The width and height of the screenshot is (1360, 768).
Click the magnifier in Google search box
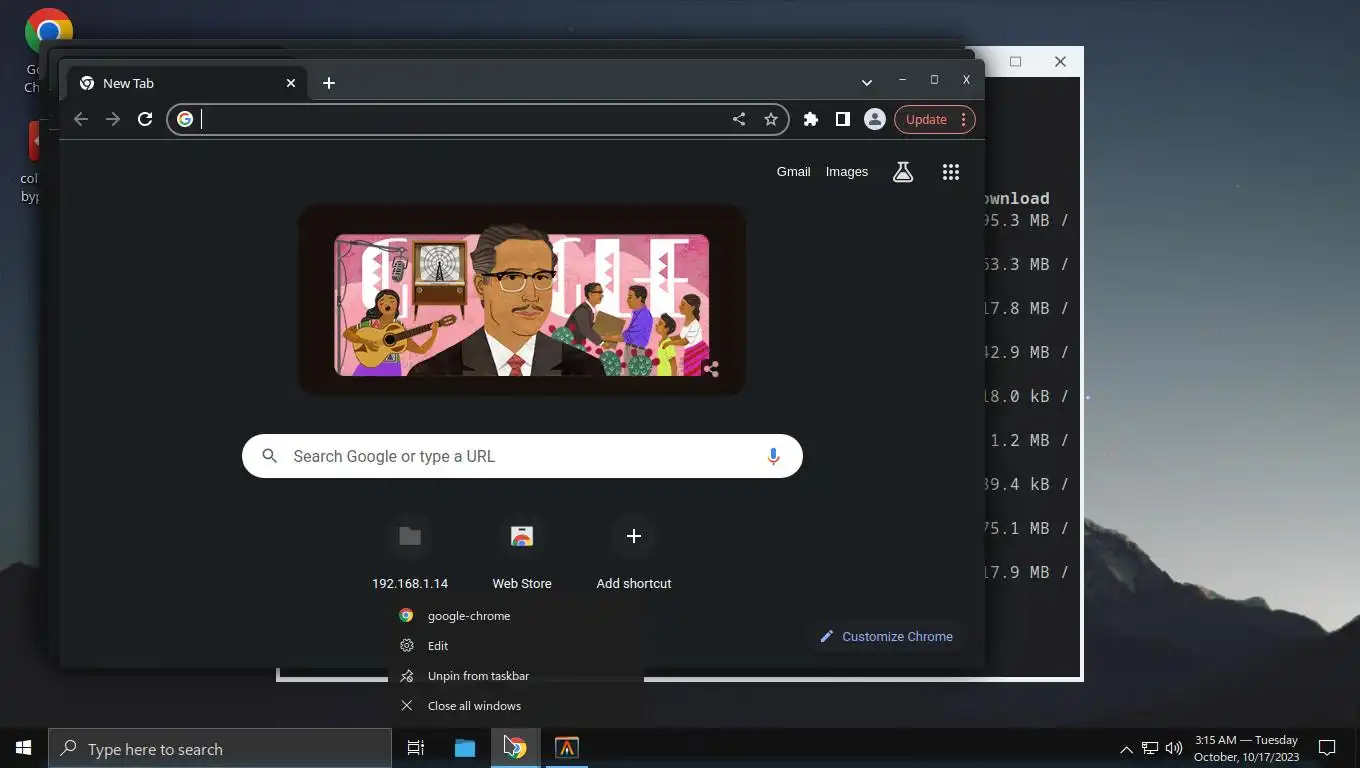coord(269,456)
